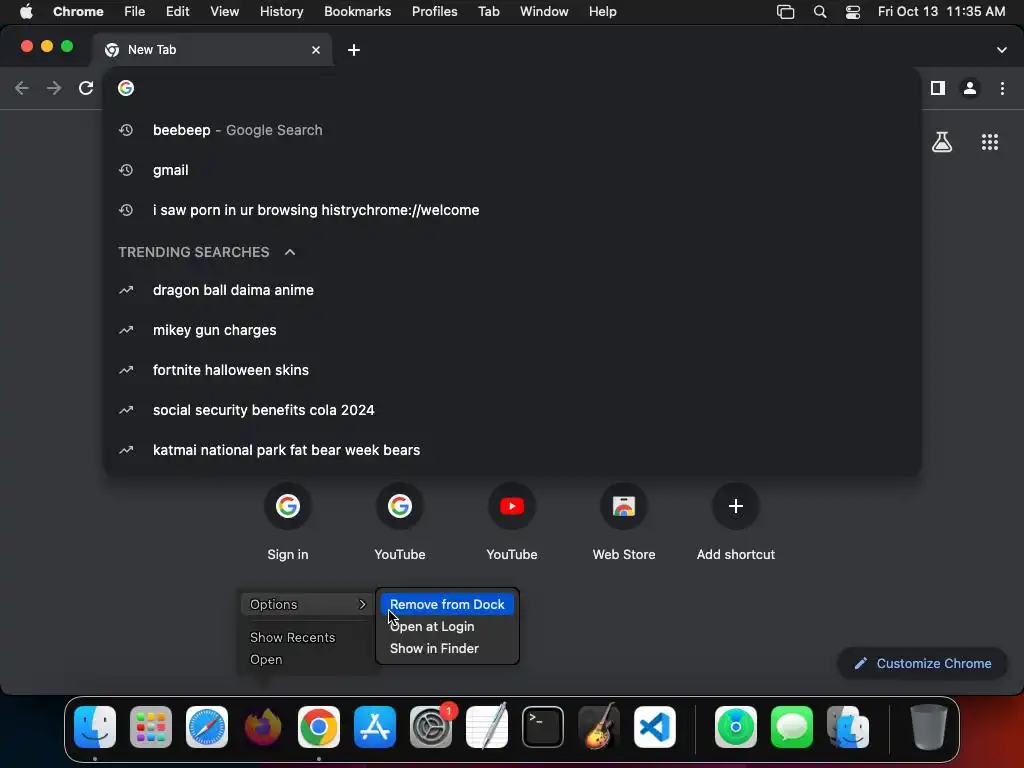Open Terminal from the dock
The height and width of the screenshot is (768, 1024).
[543, 727]
